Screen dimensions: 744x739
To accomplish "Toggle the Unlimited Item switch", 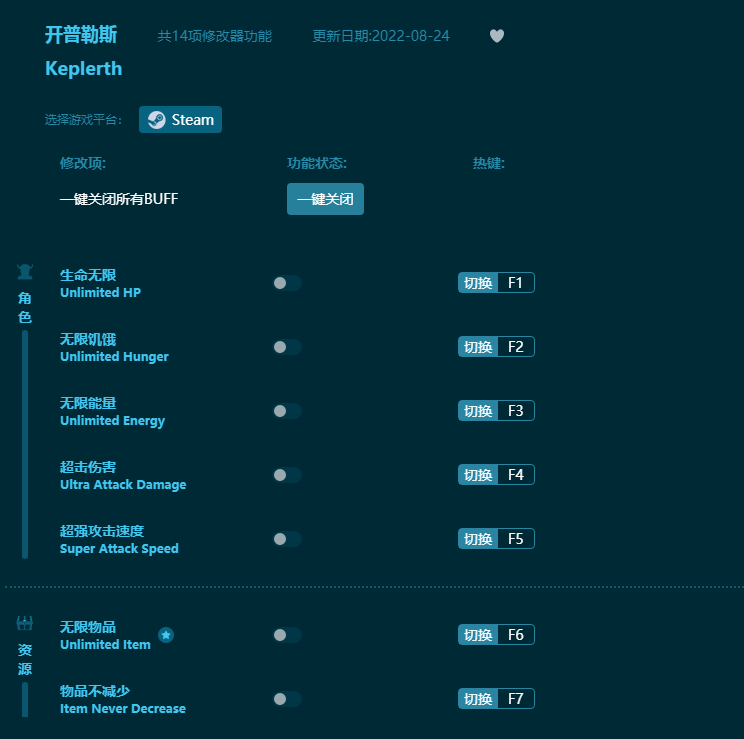I will 287,635.
